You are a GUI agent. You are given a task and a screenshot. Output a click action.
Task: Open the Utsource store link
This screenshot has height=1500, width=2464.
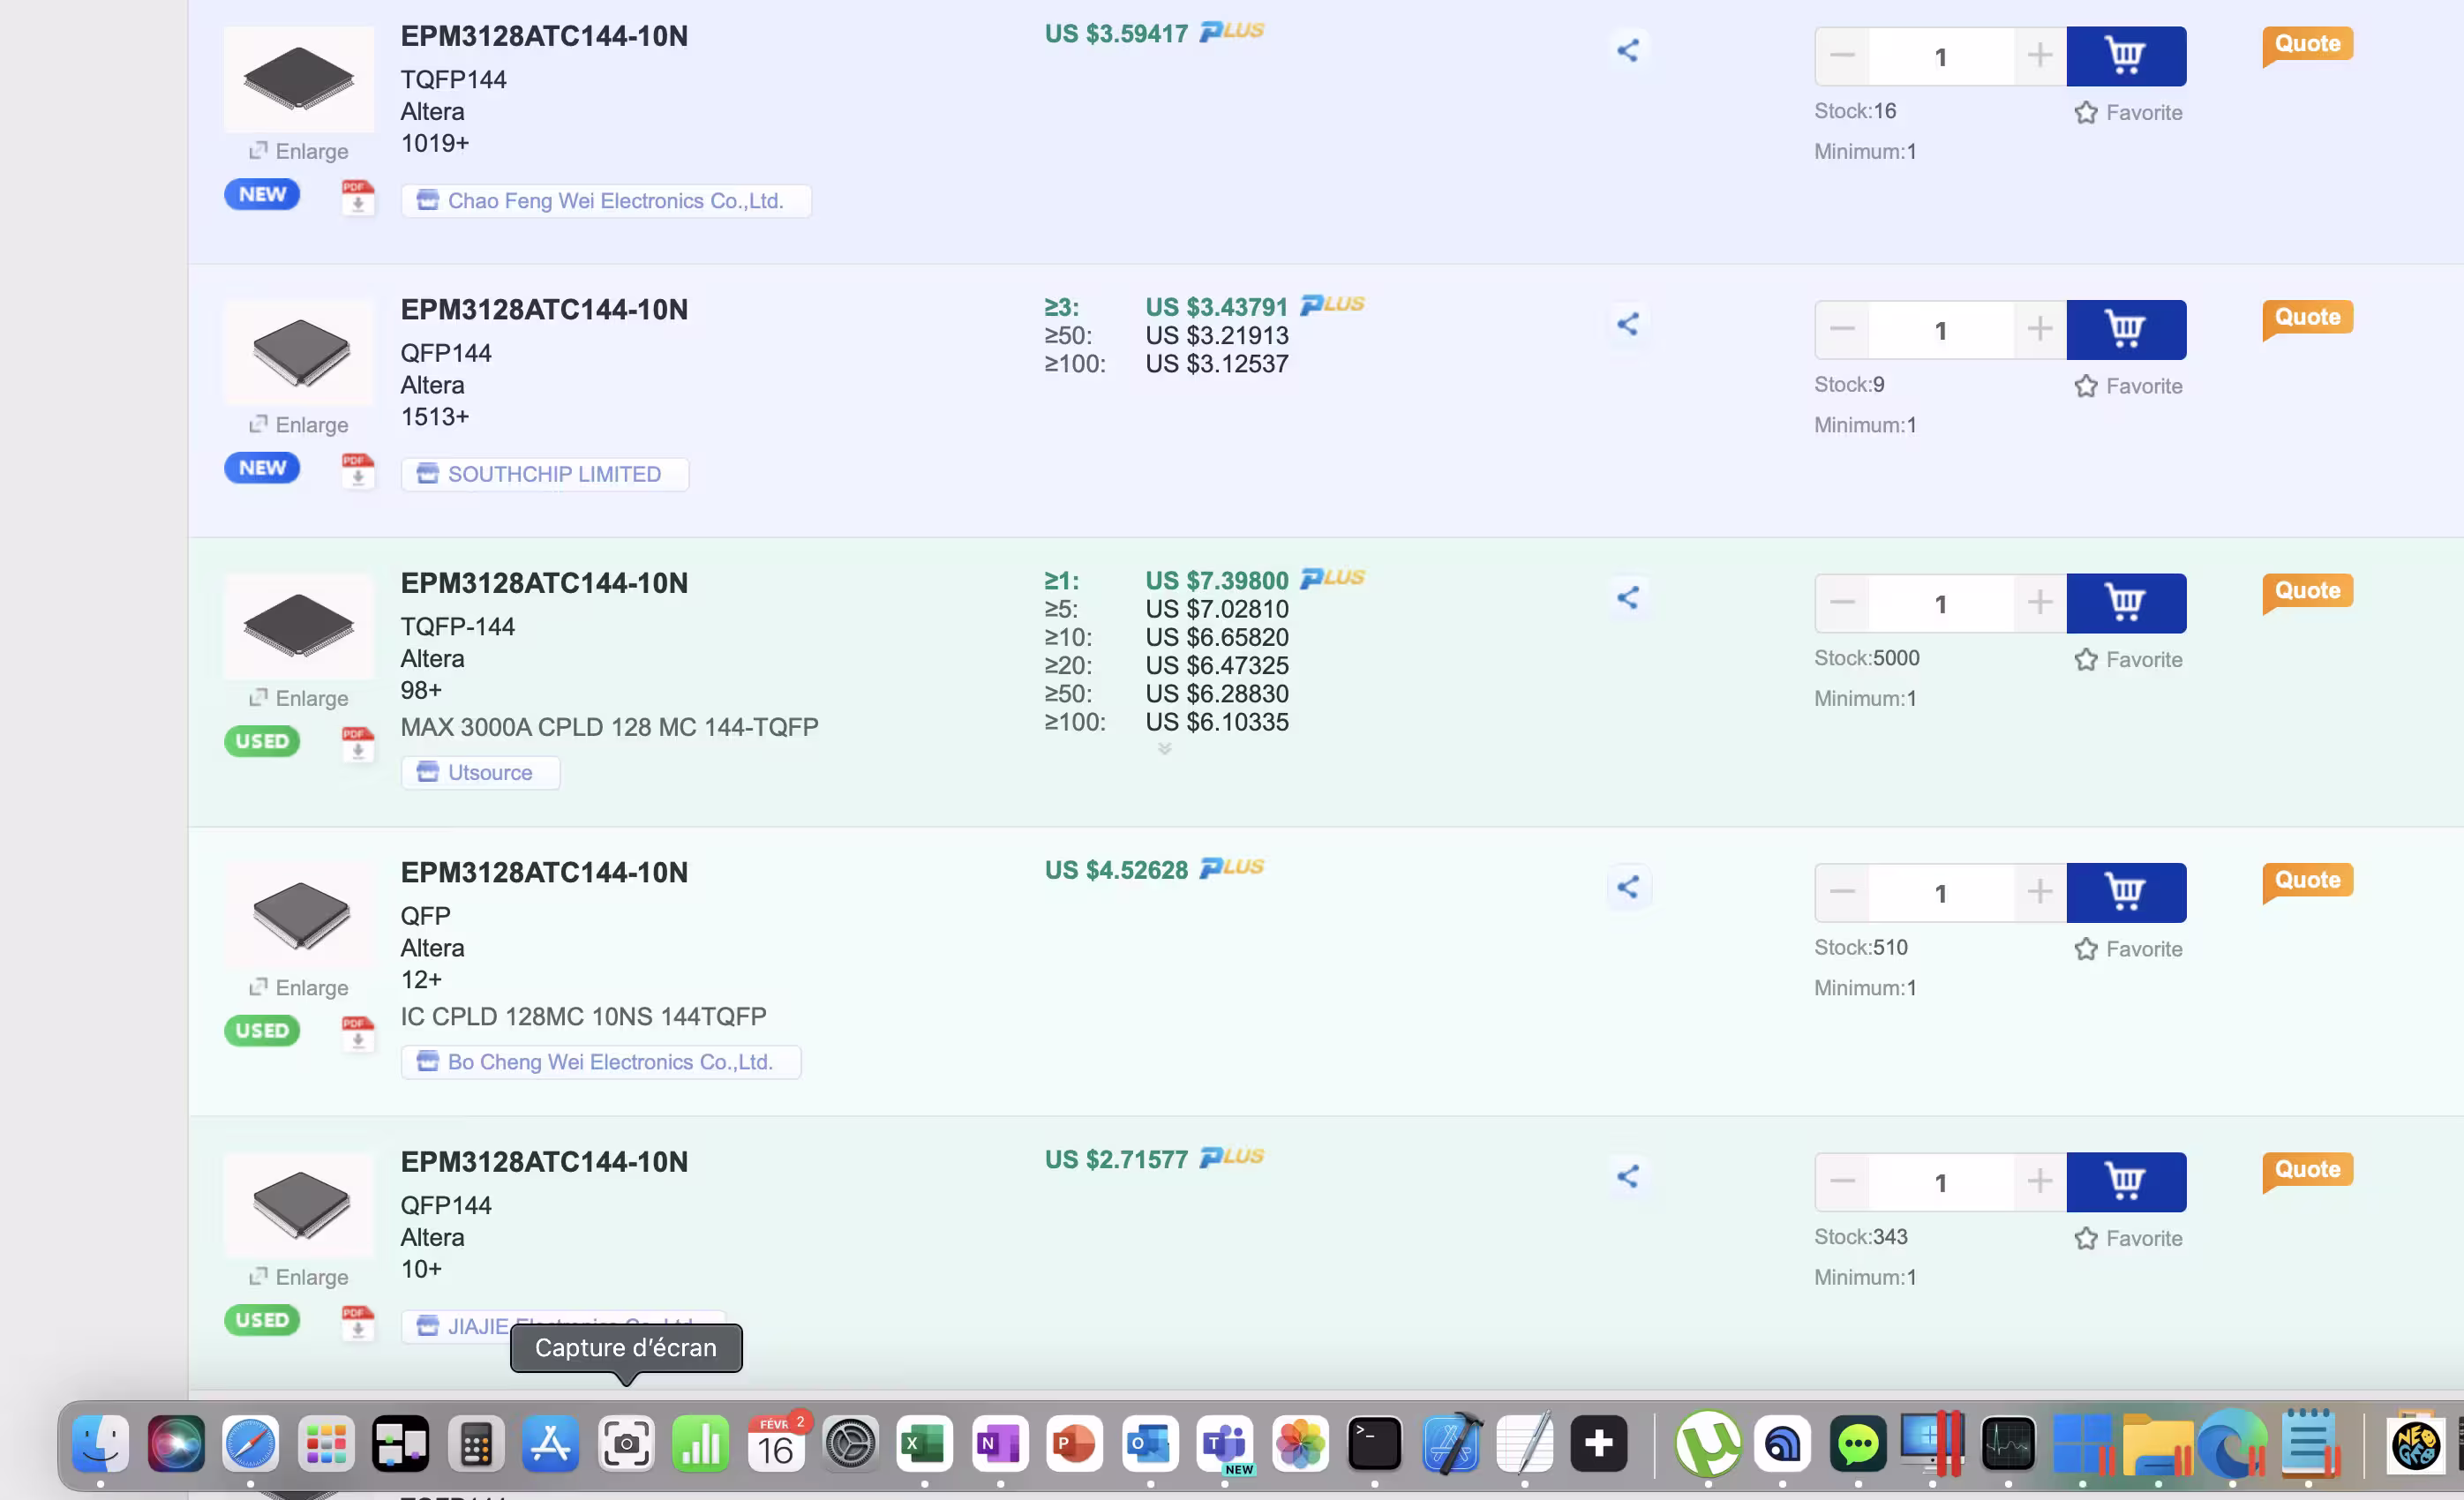(x=481, y=772)
